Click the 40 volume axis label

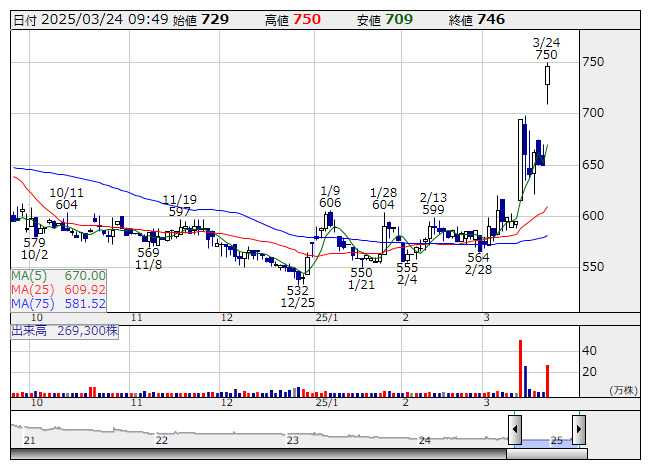589,351
